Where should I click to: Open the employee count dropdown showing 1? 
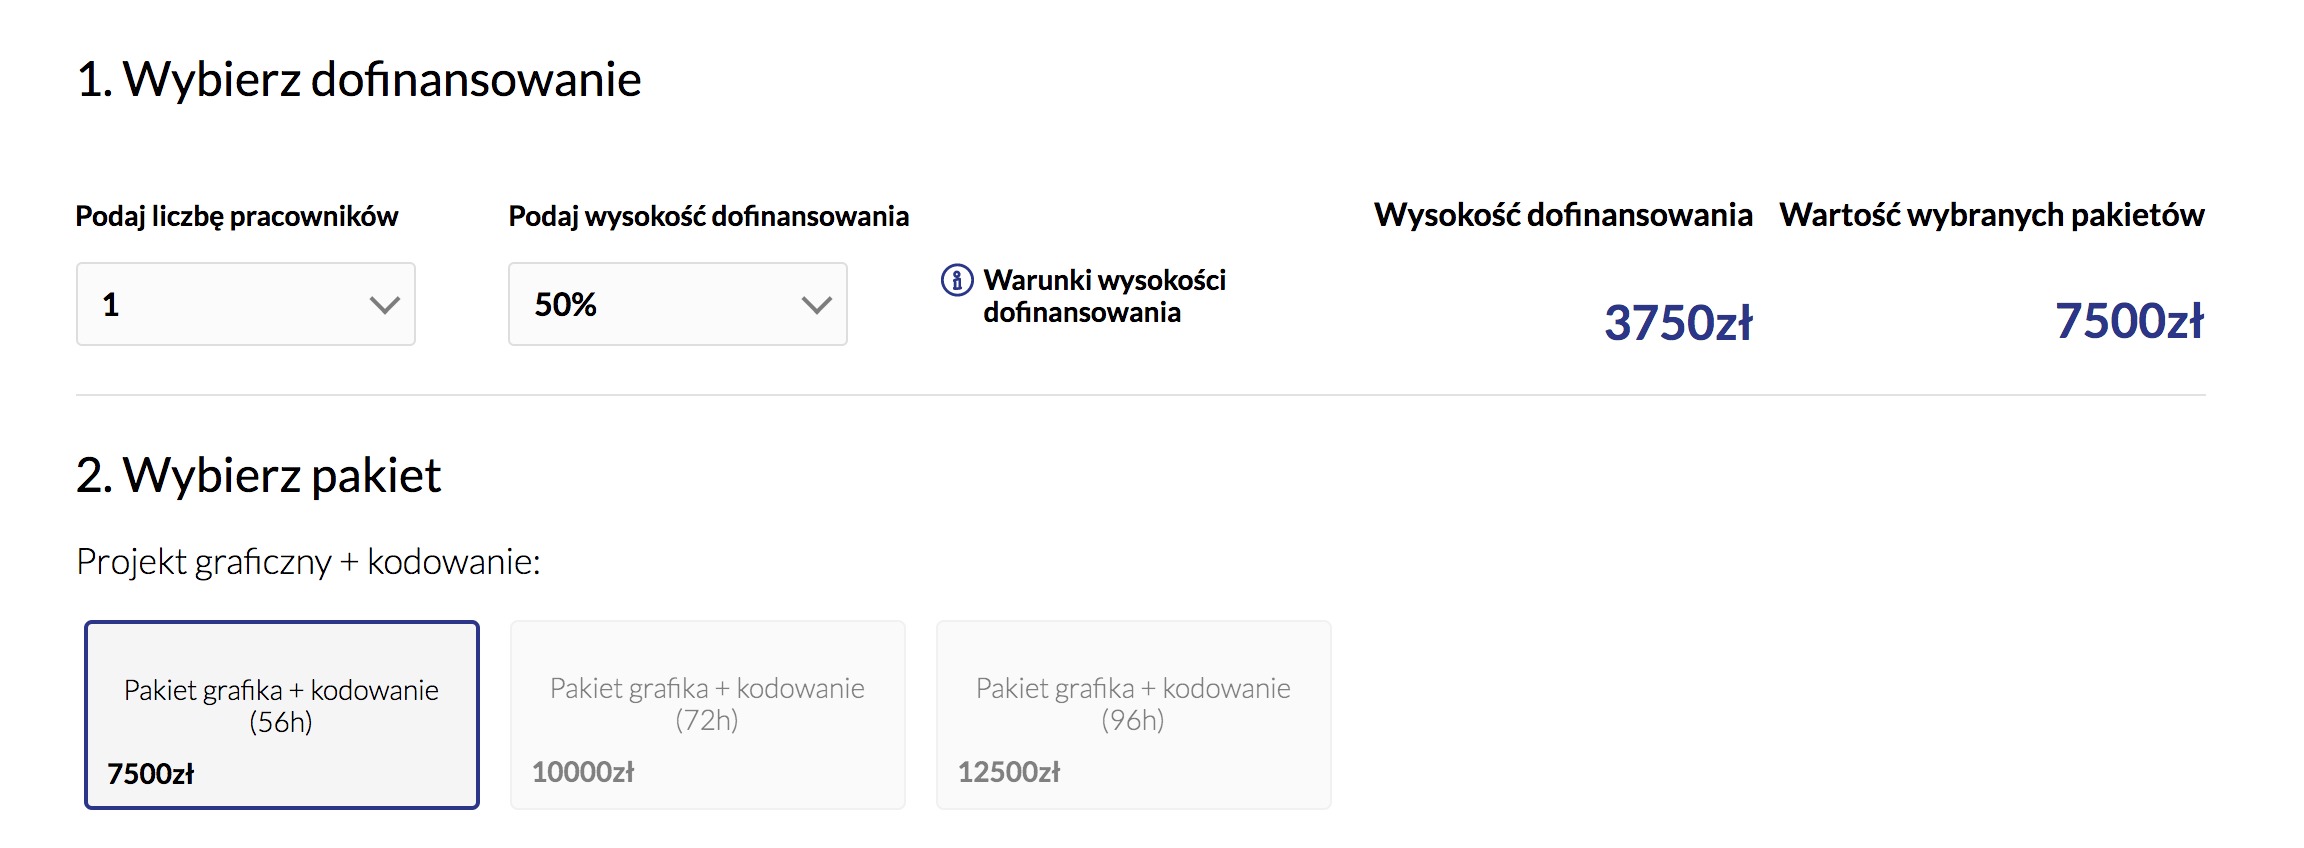click(246, 304)
